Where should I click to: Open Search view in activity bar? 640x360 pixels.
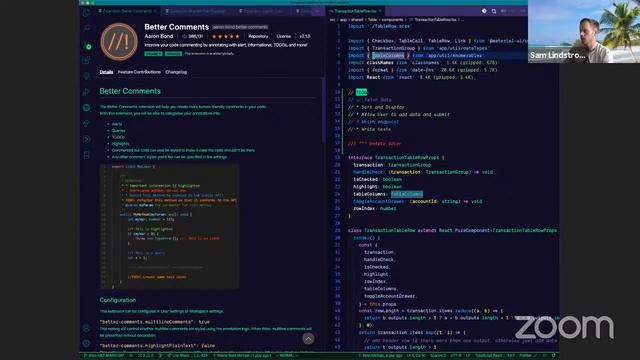click(86, 29)
